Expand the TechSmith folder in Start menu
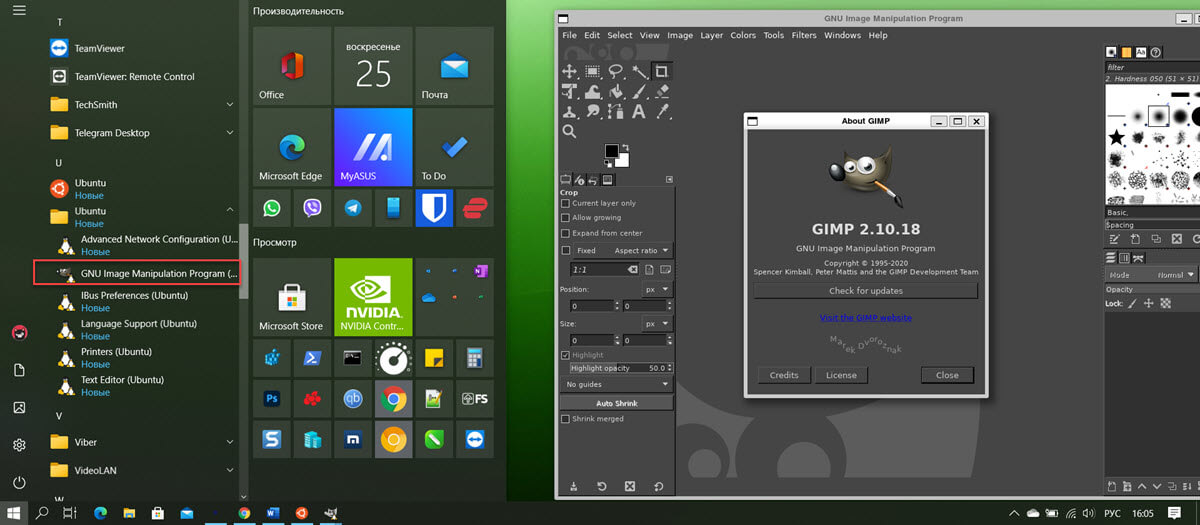The width and height of the screenshot is (1200, 525). [x=230, y=104]
